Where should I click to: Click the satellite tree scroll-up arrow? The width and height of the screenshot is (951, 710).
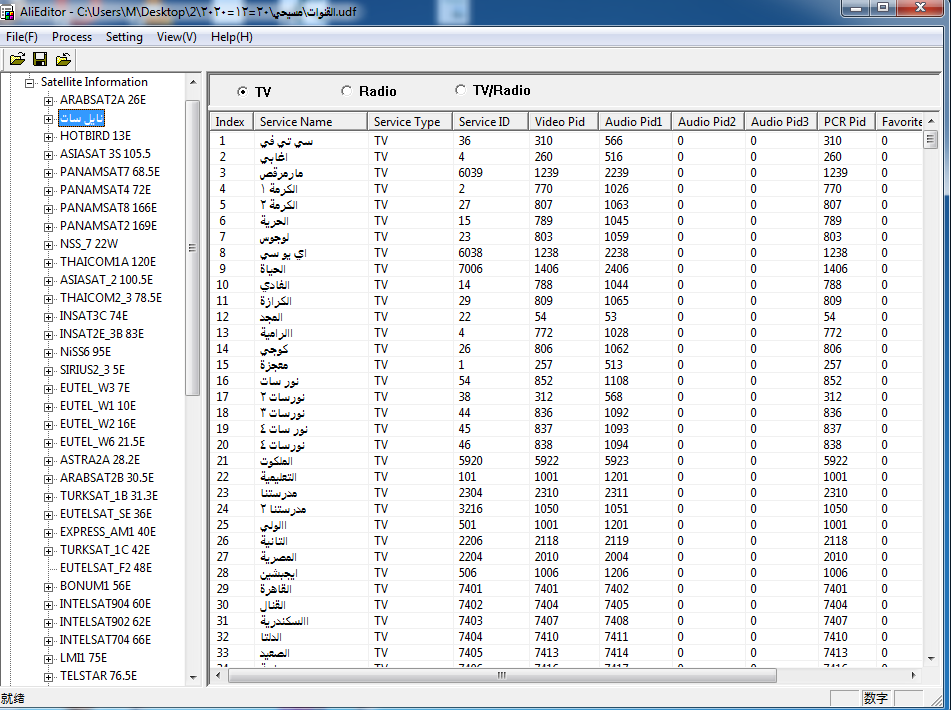(x=193, y=82)
